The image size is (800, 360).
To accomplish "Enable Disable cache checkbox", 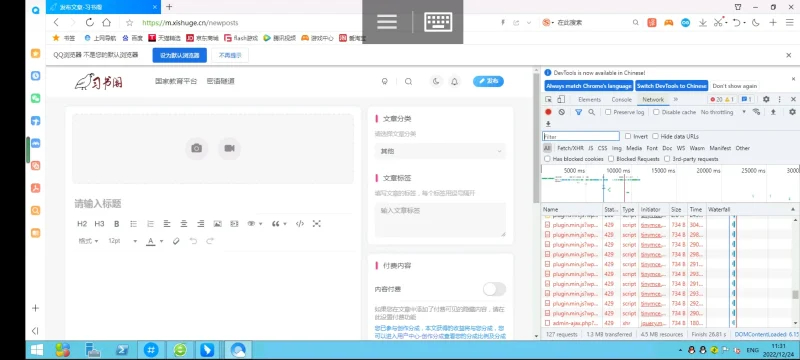I will pos(656,112).
